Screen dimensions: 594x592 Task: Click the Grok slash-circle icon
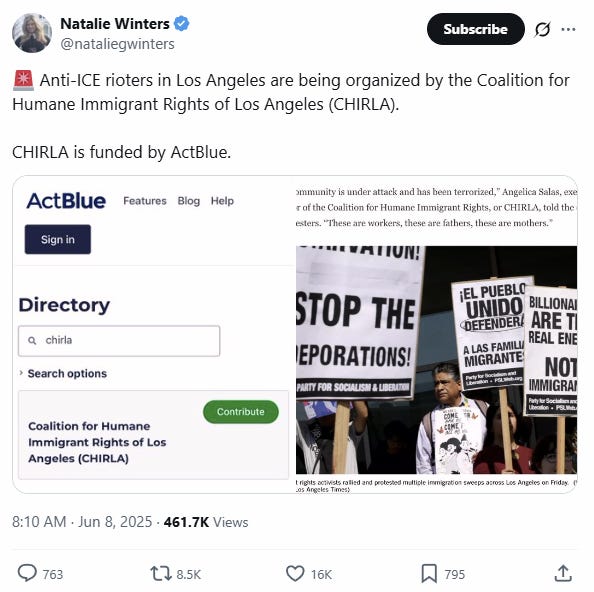coord(542,29)
